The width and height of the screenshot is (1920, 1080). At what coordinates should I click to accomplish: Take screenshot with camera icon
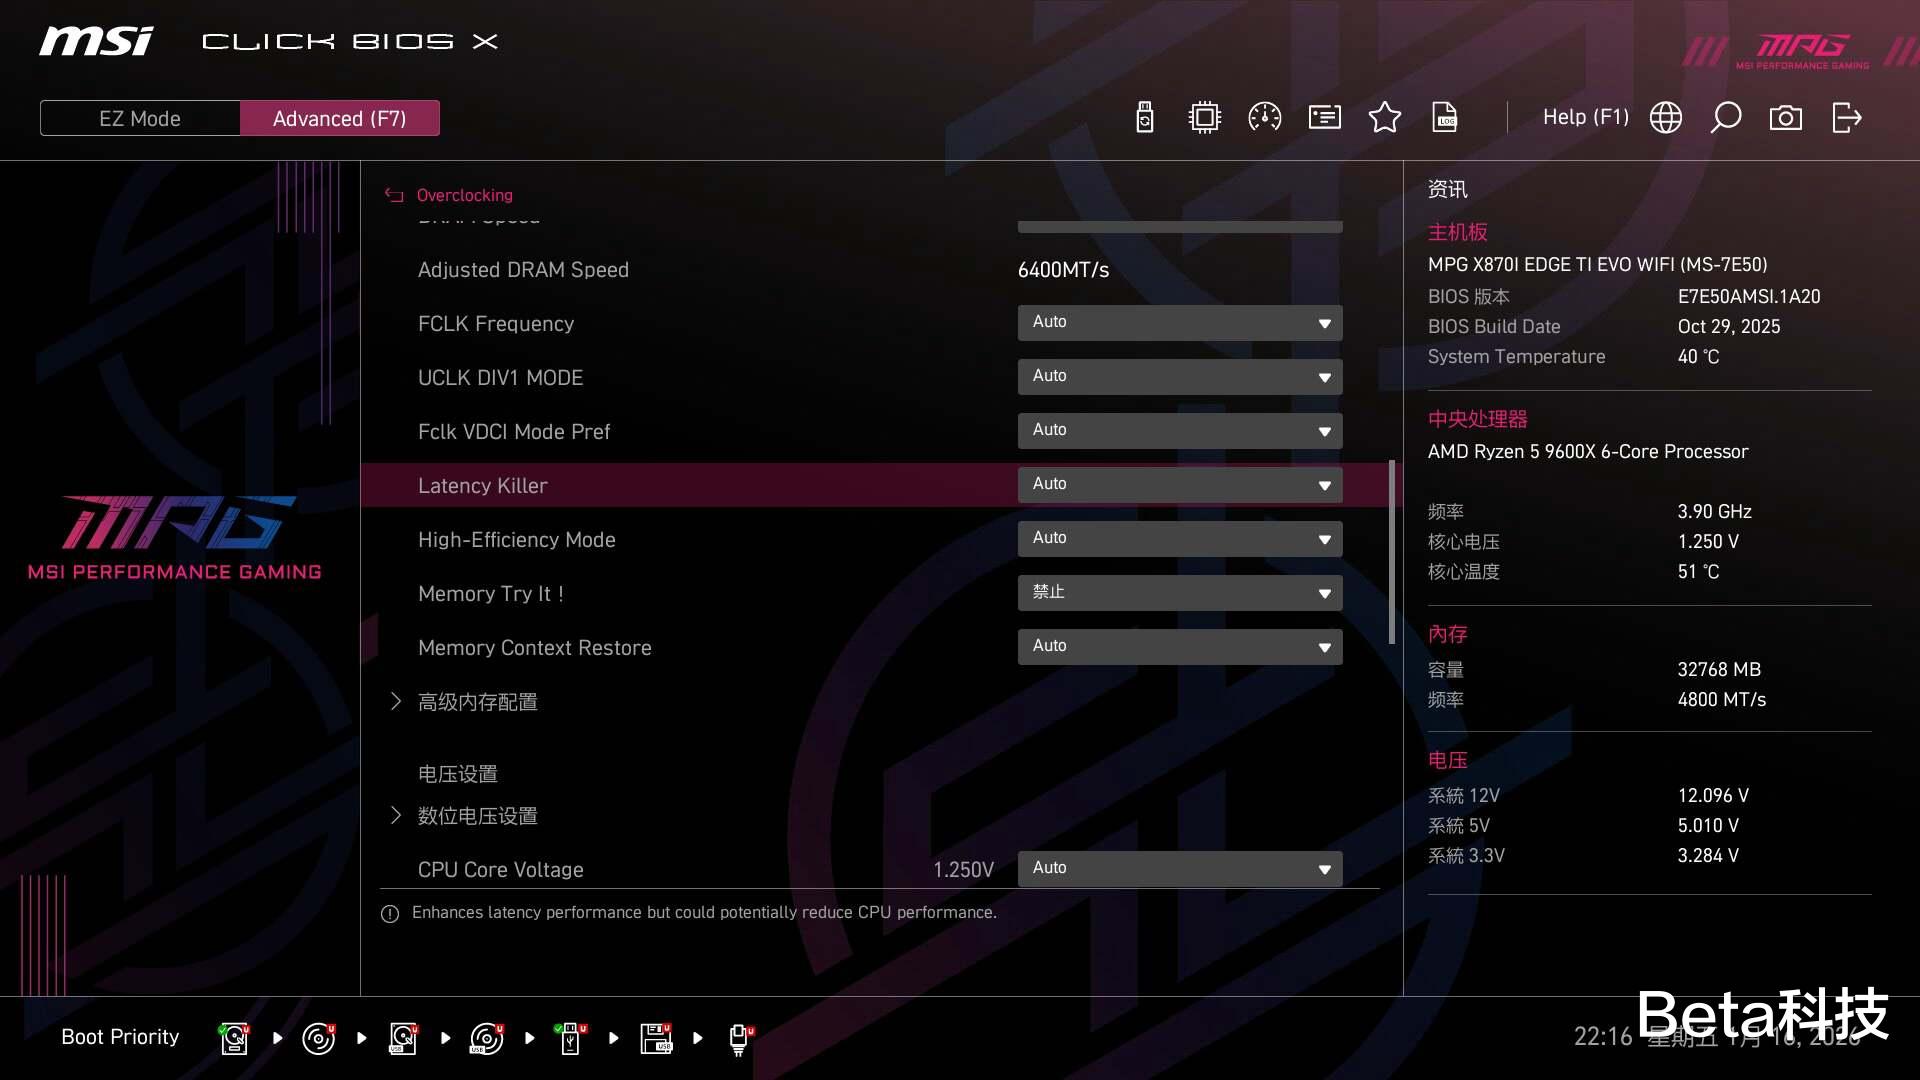(x=1786, y=118)
